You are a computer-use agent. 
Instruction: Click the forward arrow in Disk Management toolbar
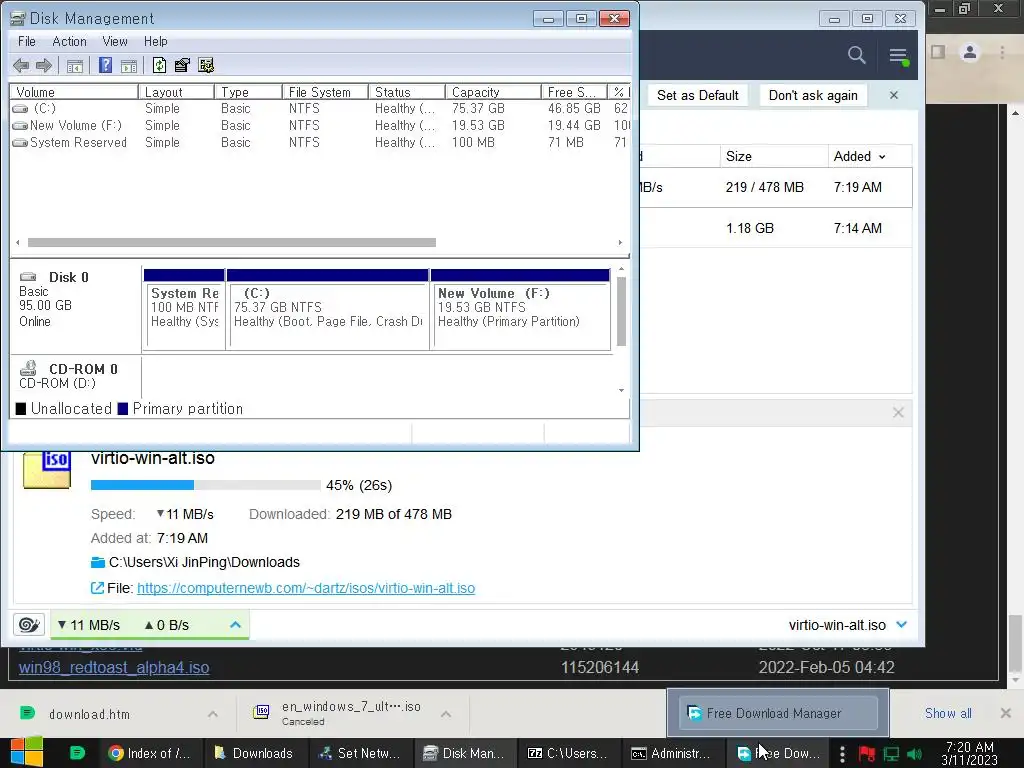[x=44, y=65]
